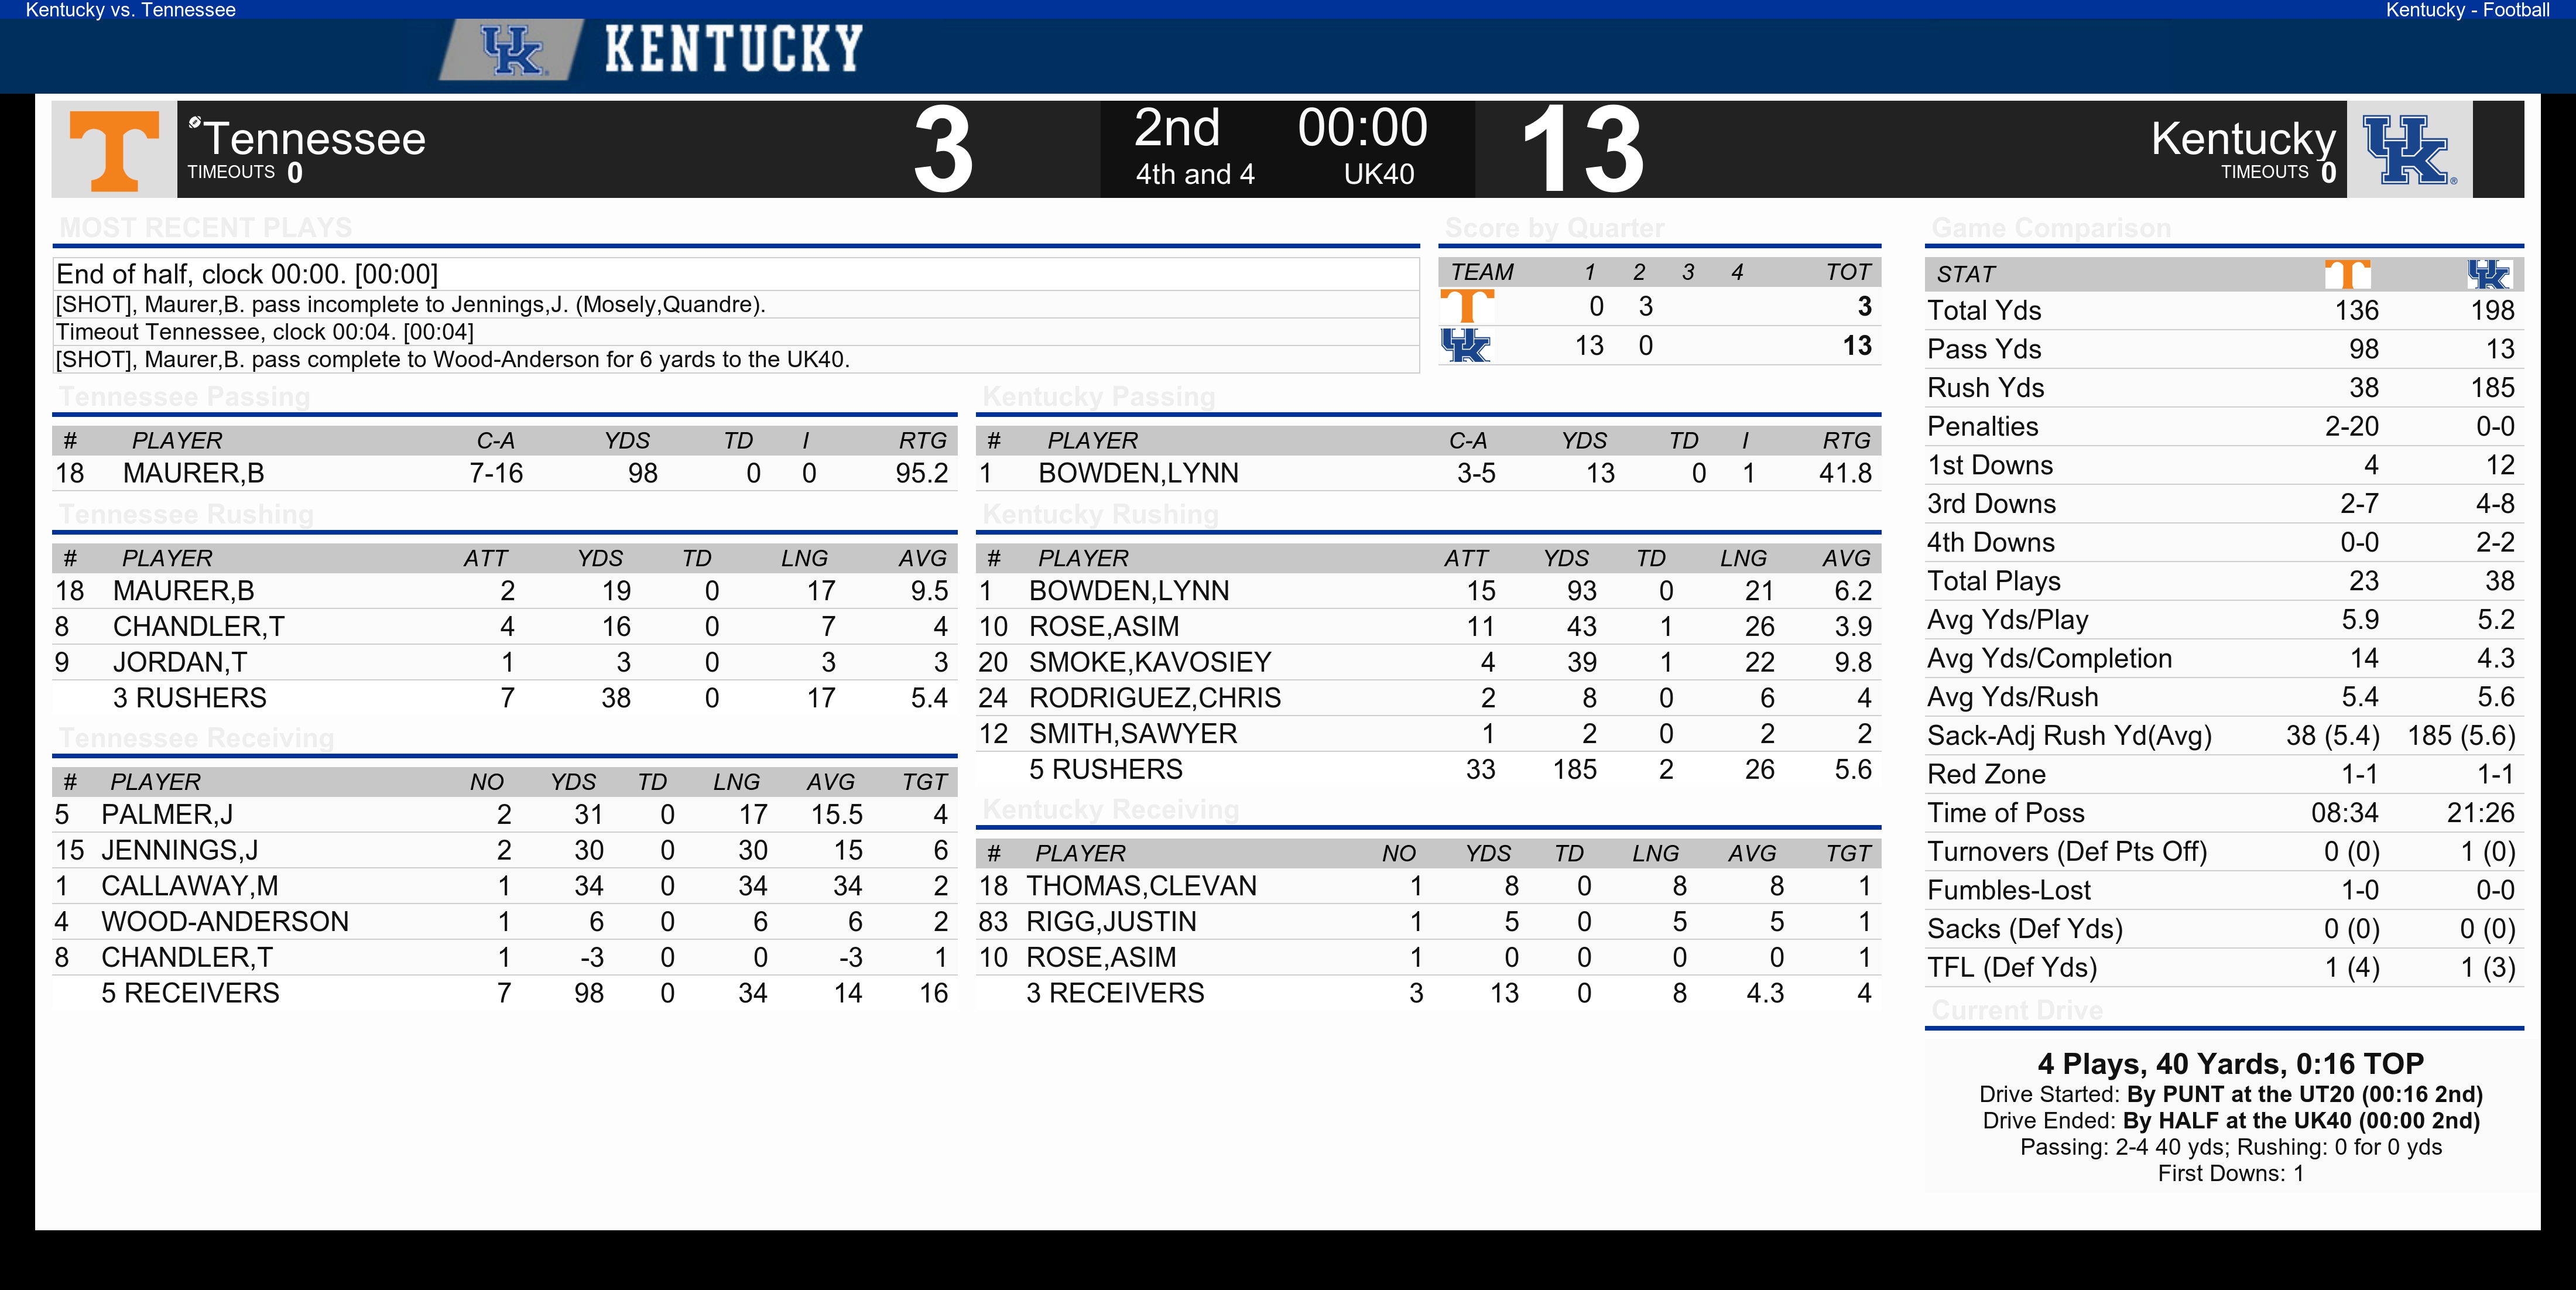Select CALLAWAY,M in Tennessee Receiving table
Viewport: 2576px width, 1290px height.
click(190, 886)
